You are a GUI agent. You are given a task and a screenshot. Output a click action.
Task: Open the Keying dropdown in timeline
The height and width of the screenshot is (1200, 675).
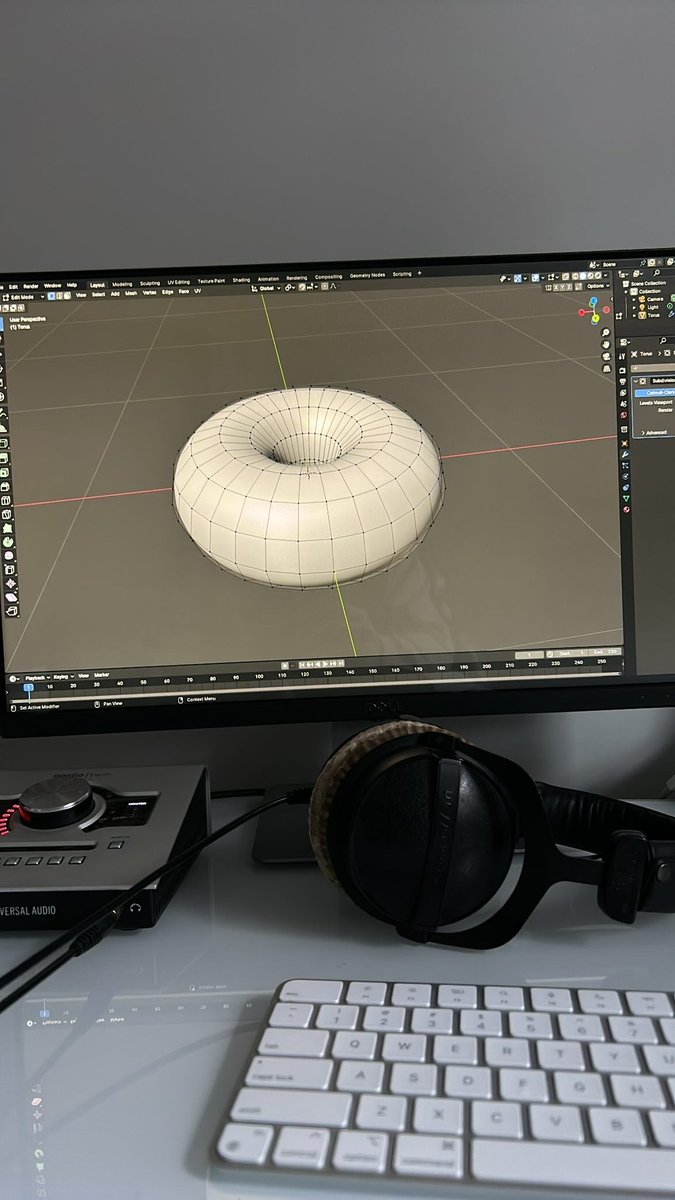(x=64, y=677)
